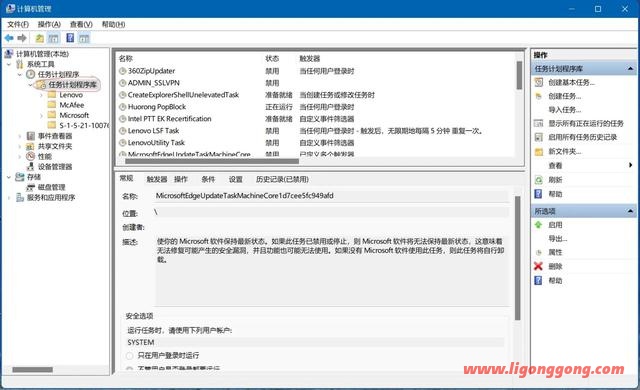Screen dimensions: 640x390
Task: Click 启用所有任务历史记录 action
Action: pos(582,137)
